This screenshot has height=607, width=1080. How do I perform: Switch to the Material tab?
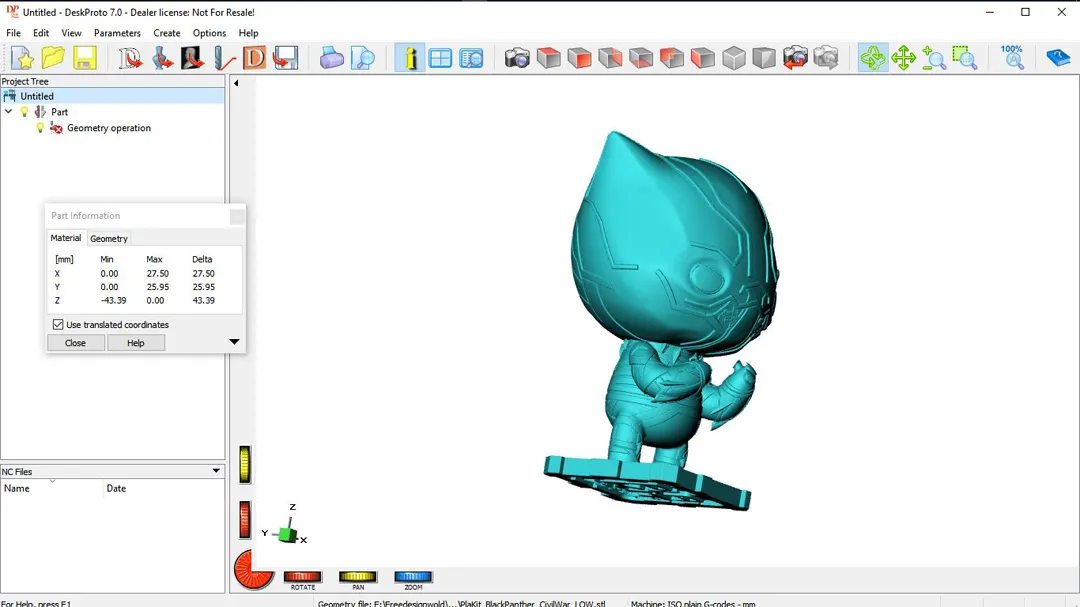[x=65, y=238]
